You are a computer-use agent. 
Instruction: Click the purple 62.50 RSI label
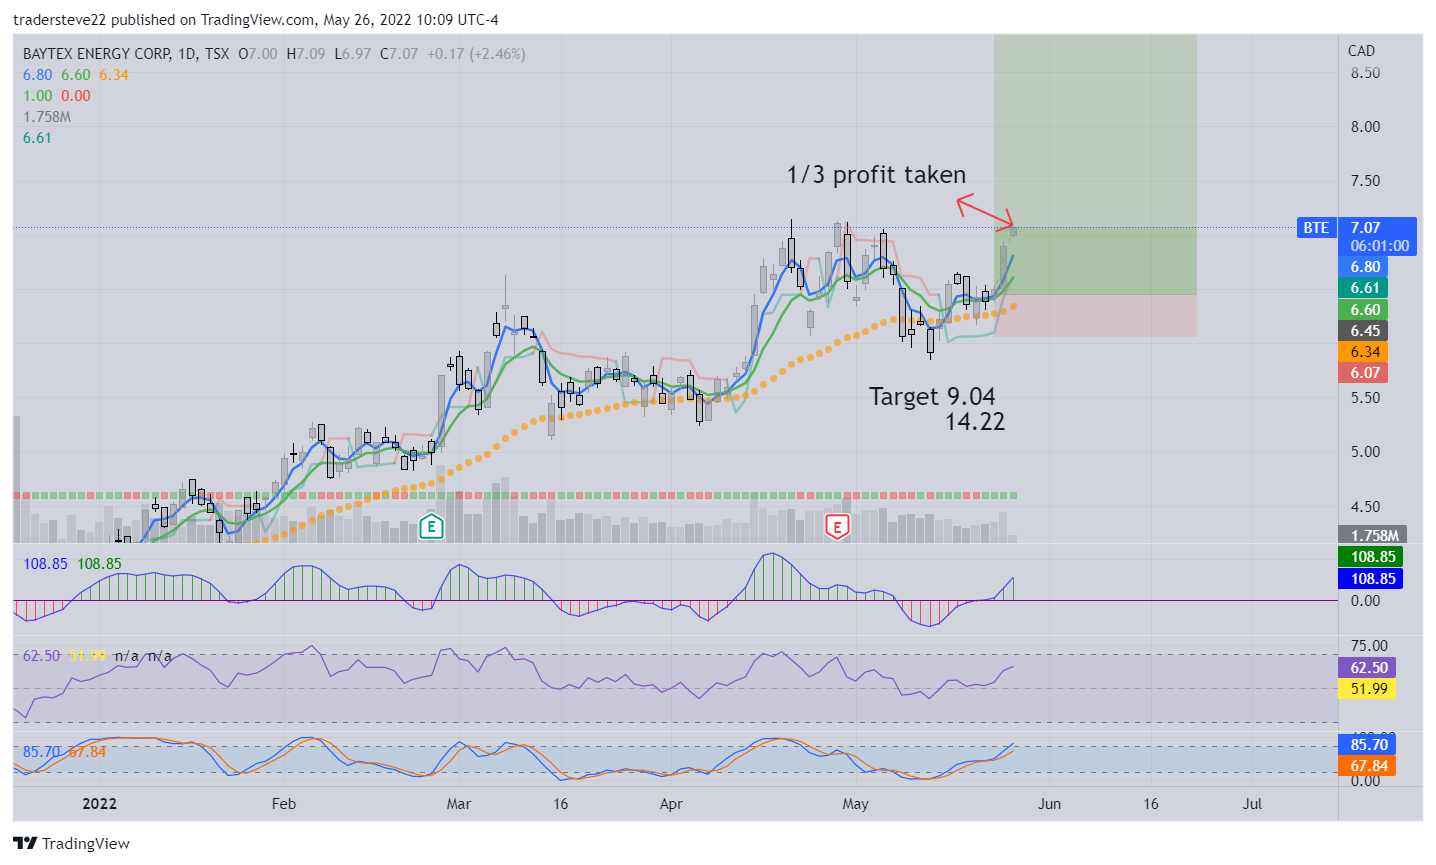coord(1367,668)
